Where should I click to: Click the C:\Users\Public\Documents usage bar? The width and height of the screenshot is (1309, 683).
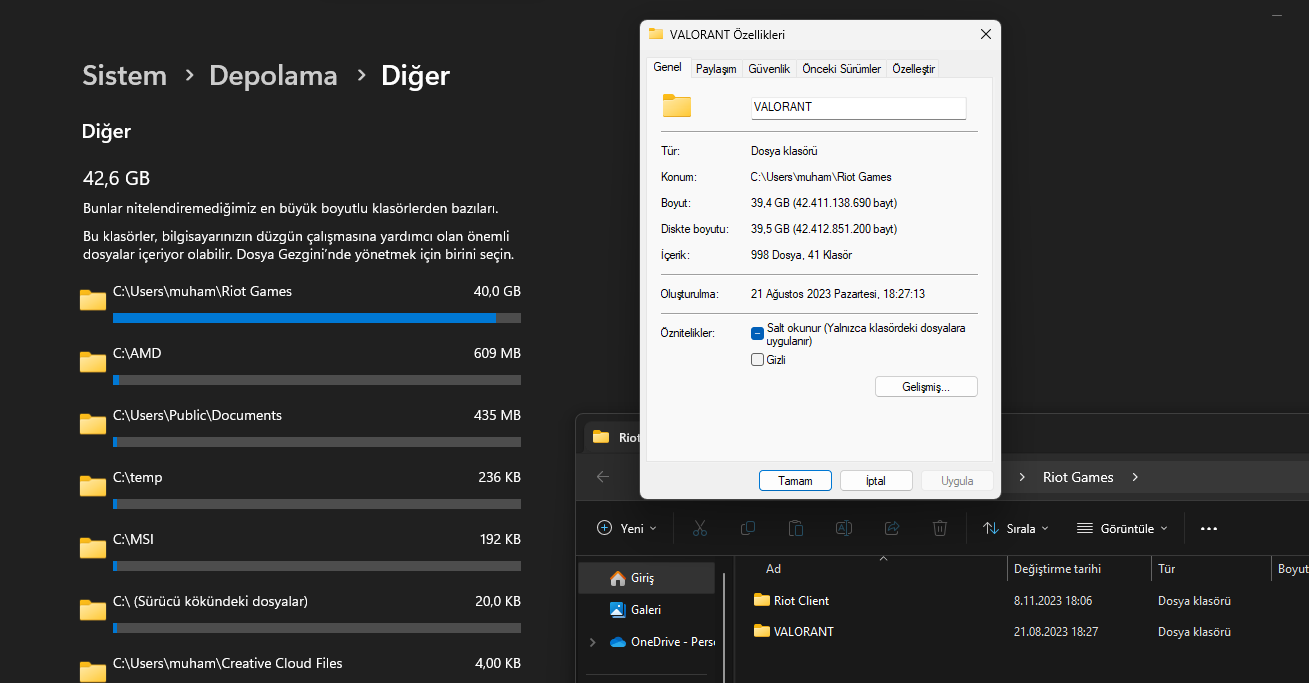pyautogui.click(x=317, y=442)
